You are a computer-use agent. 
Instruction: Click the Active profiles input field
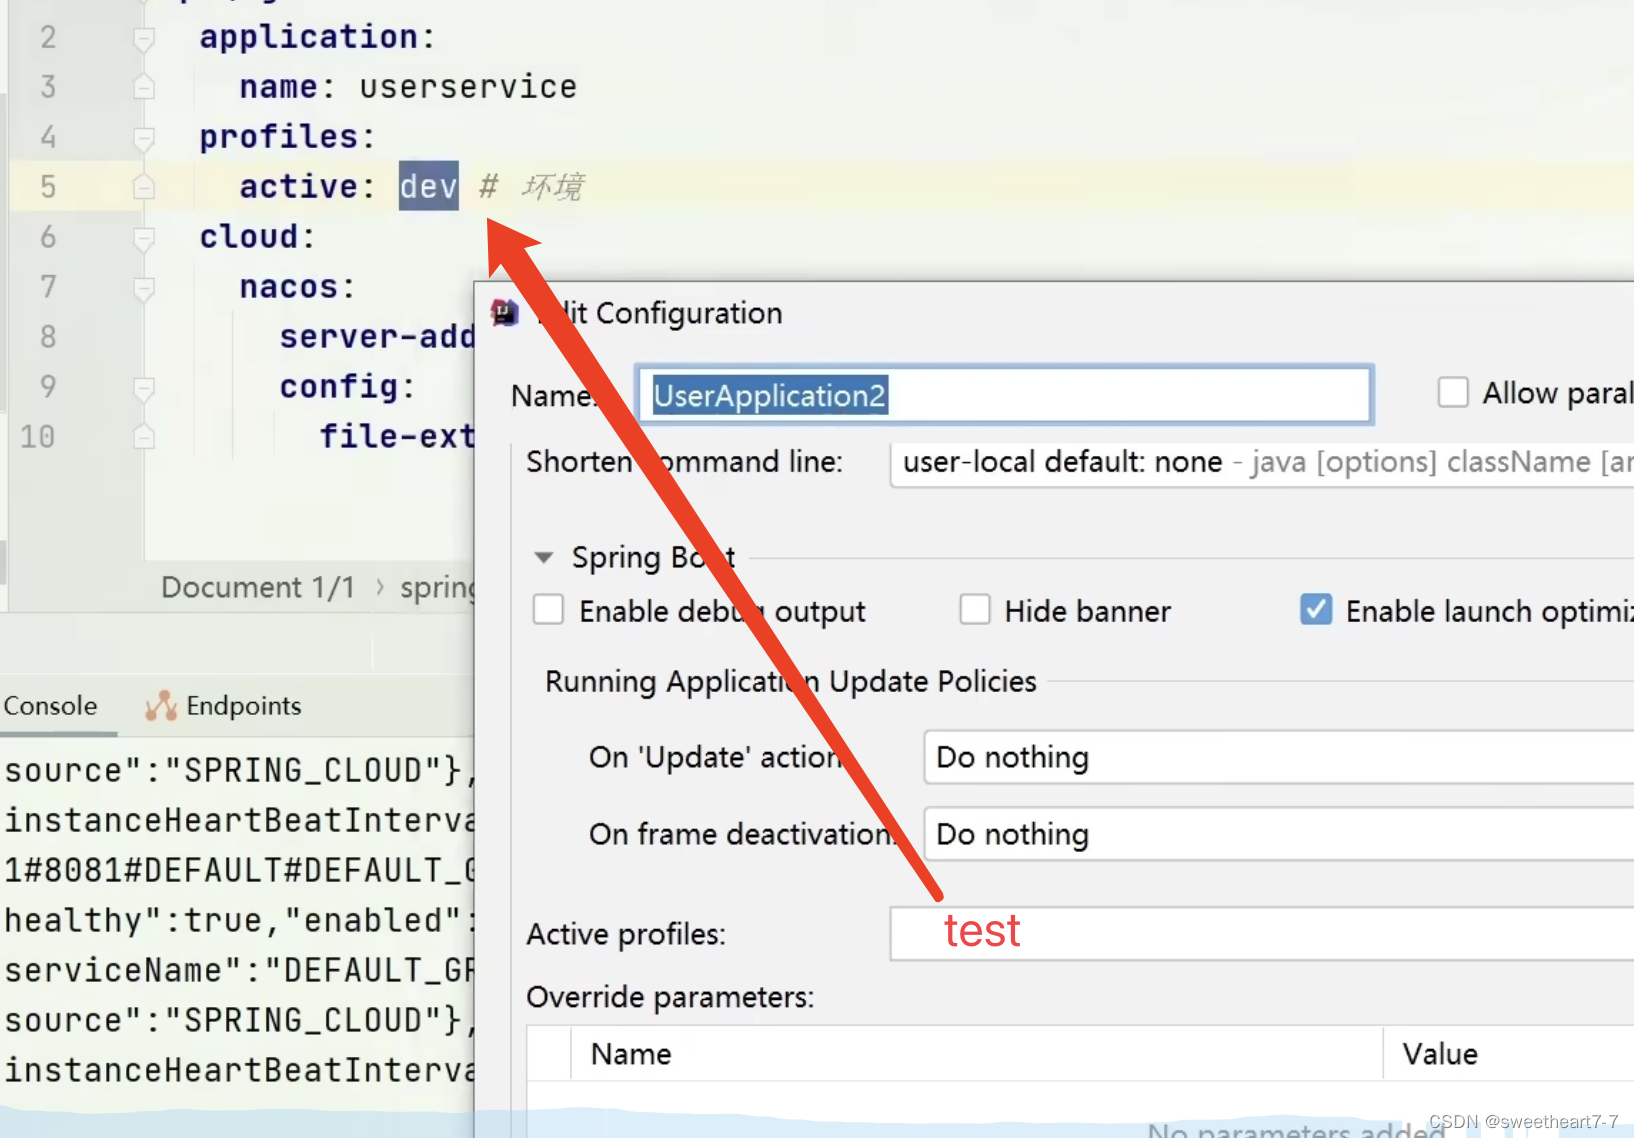point(1262,934)
